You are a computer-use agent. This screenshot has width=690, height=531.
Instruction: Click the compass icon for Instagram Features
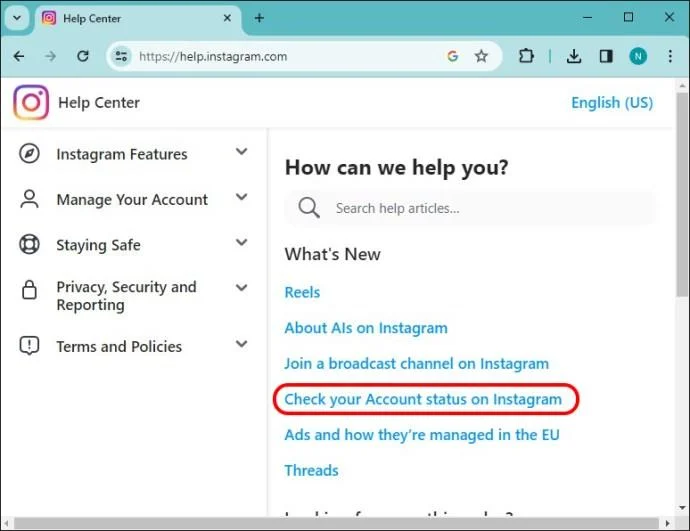click(x=29, y=154)
